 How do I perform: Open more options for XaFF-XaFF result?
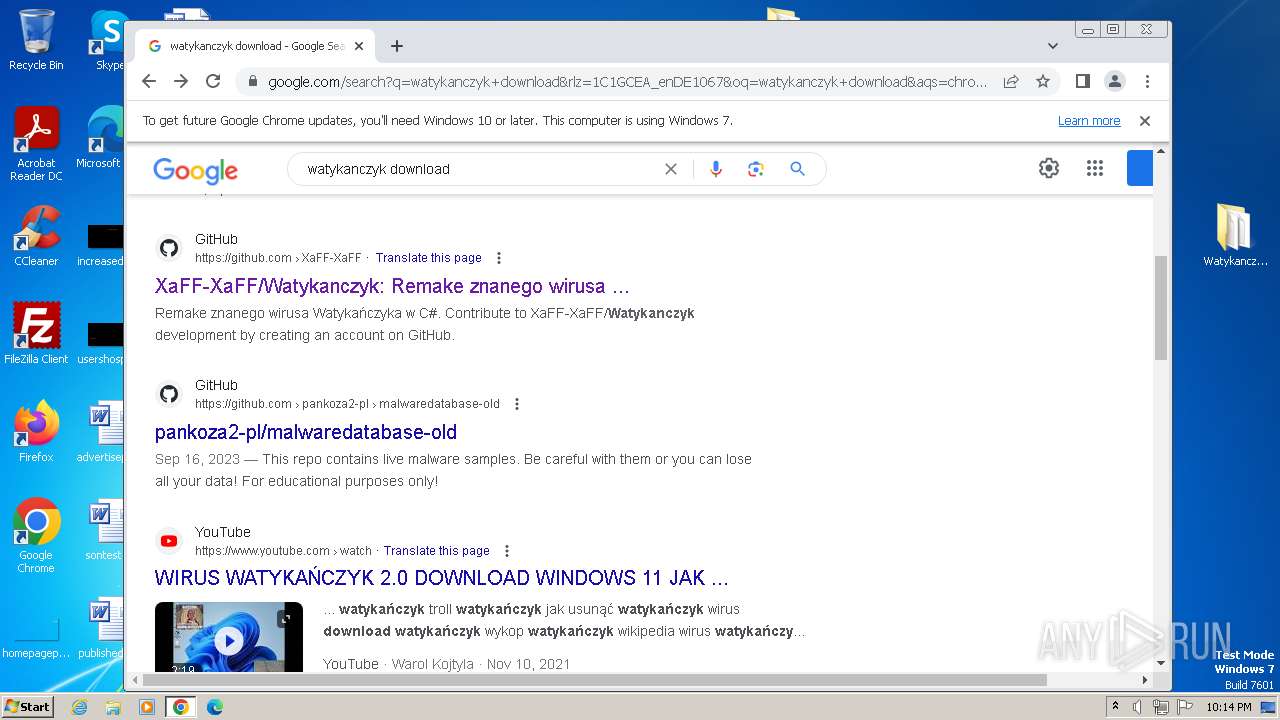(x=499, y=258)
